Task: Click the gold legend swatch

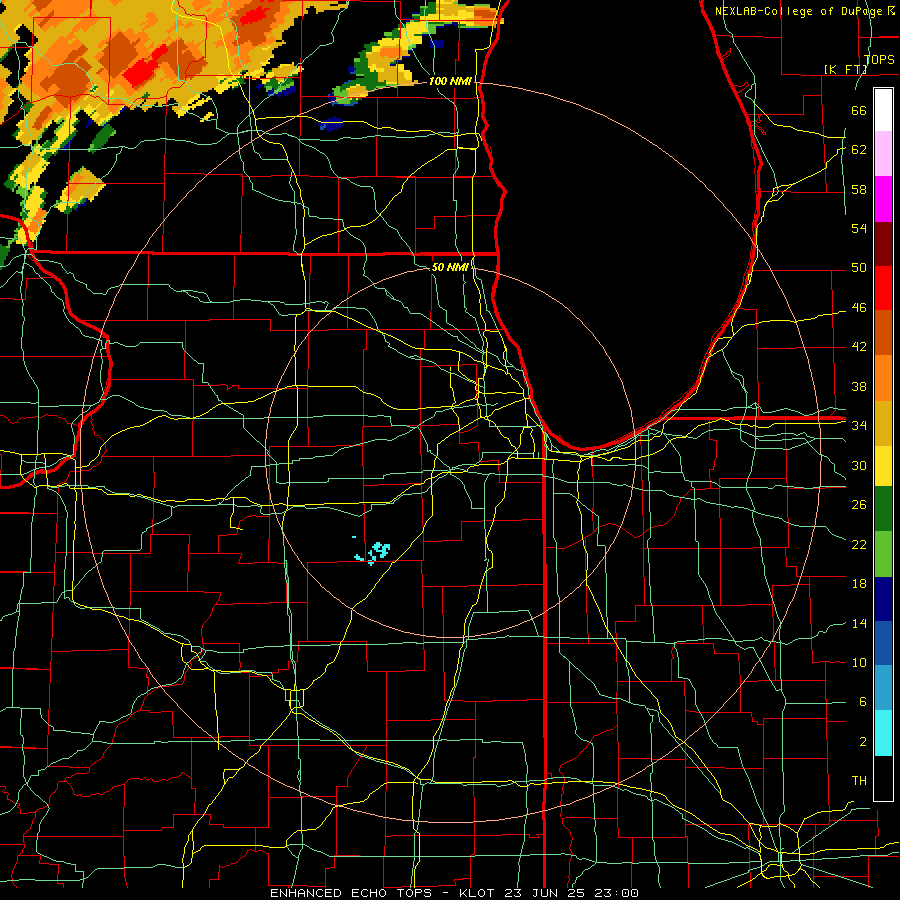Action: point(883,423)
